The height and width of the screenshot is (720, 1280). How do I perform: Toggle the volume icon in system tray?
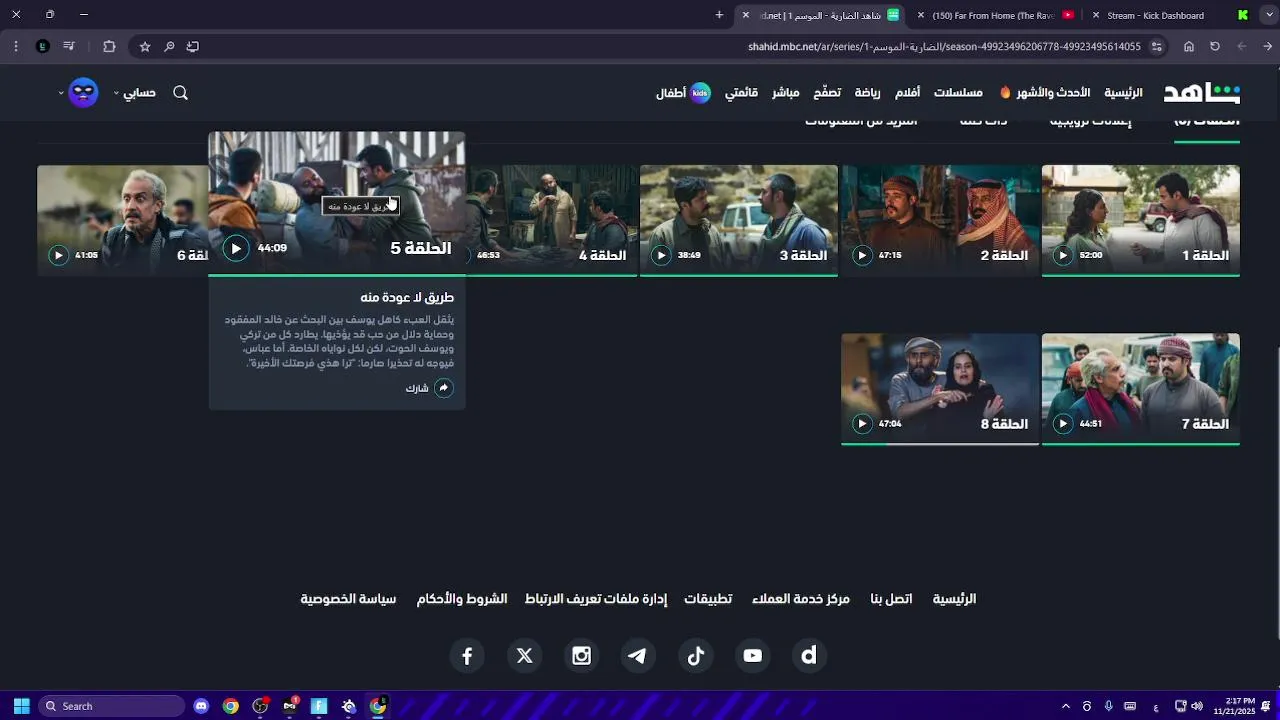(x=1197, y=706)
